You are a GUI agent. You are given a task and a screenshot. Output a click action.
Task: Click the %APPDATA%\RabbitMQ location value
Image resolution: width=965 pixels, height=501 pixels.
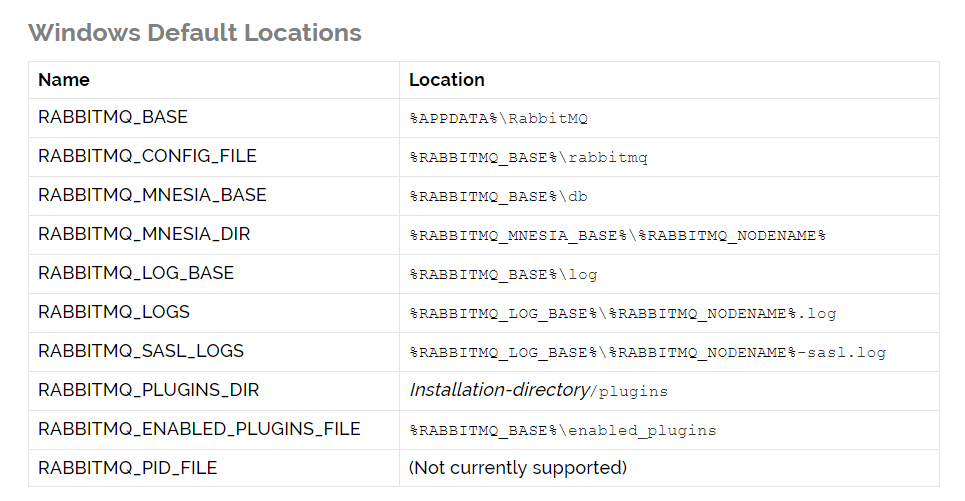[499, 118]
